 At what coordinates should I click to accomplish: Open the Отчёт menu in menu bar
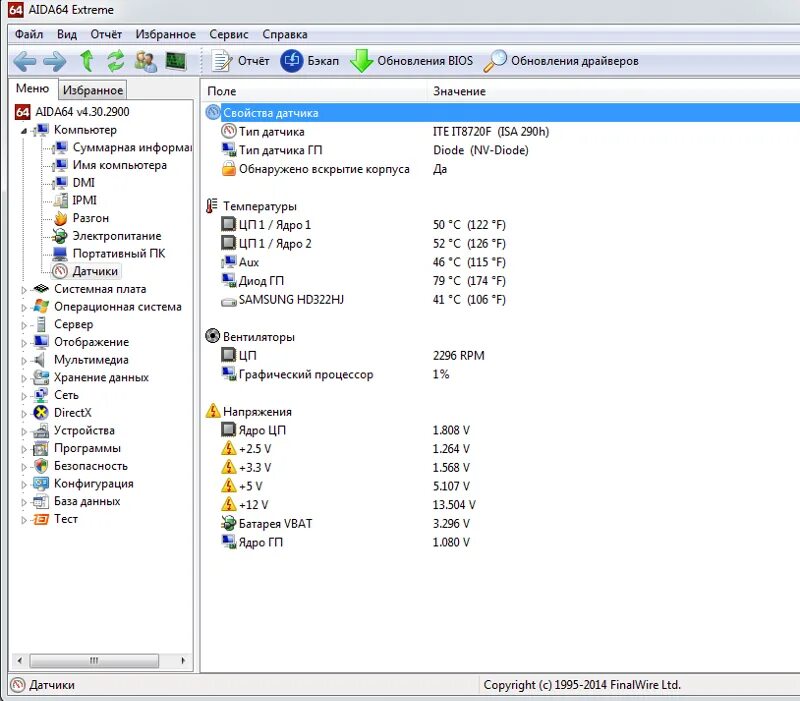pos(106,34)
